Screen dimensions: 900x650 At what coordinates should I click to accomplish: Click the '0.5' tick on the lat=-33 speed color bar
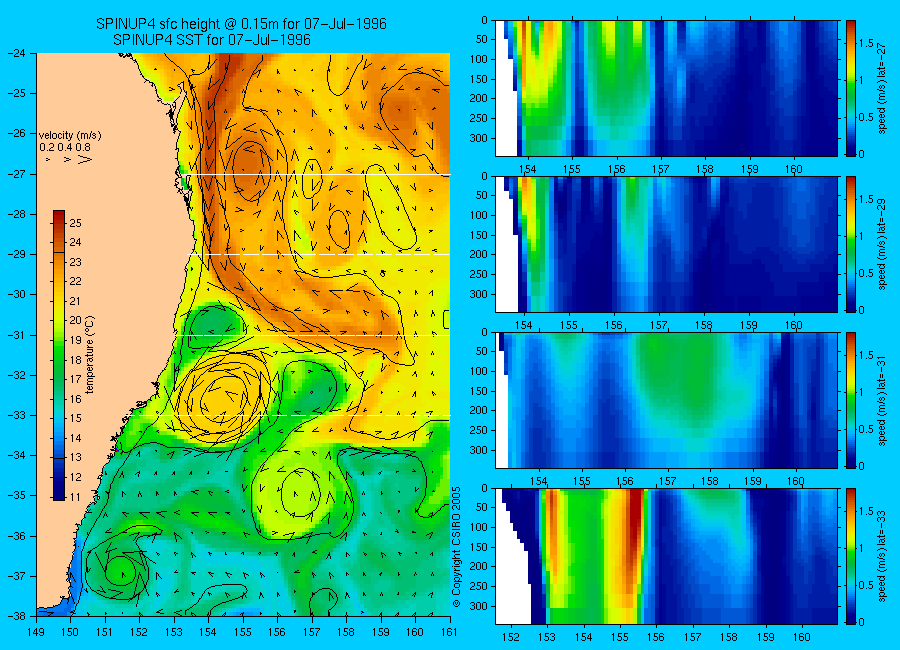(x=867, y=585)
